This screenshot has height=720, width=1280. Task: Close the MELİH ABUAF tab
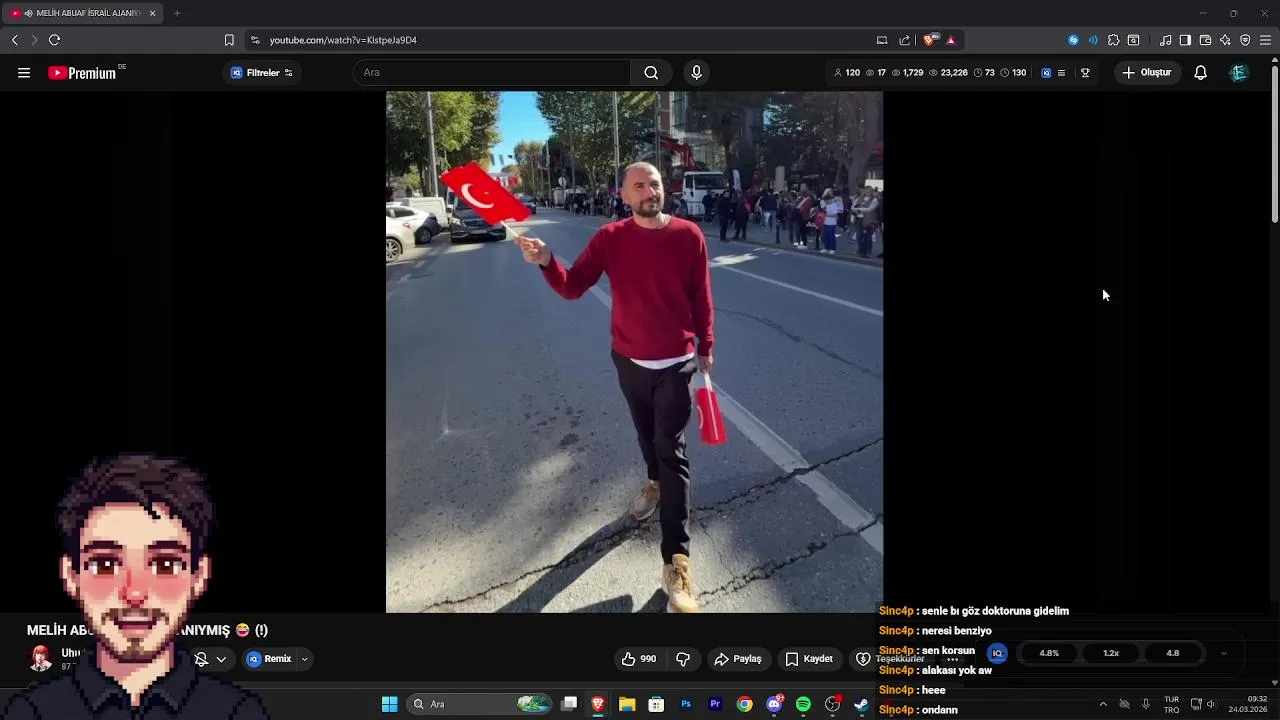point(152,13)
